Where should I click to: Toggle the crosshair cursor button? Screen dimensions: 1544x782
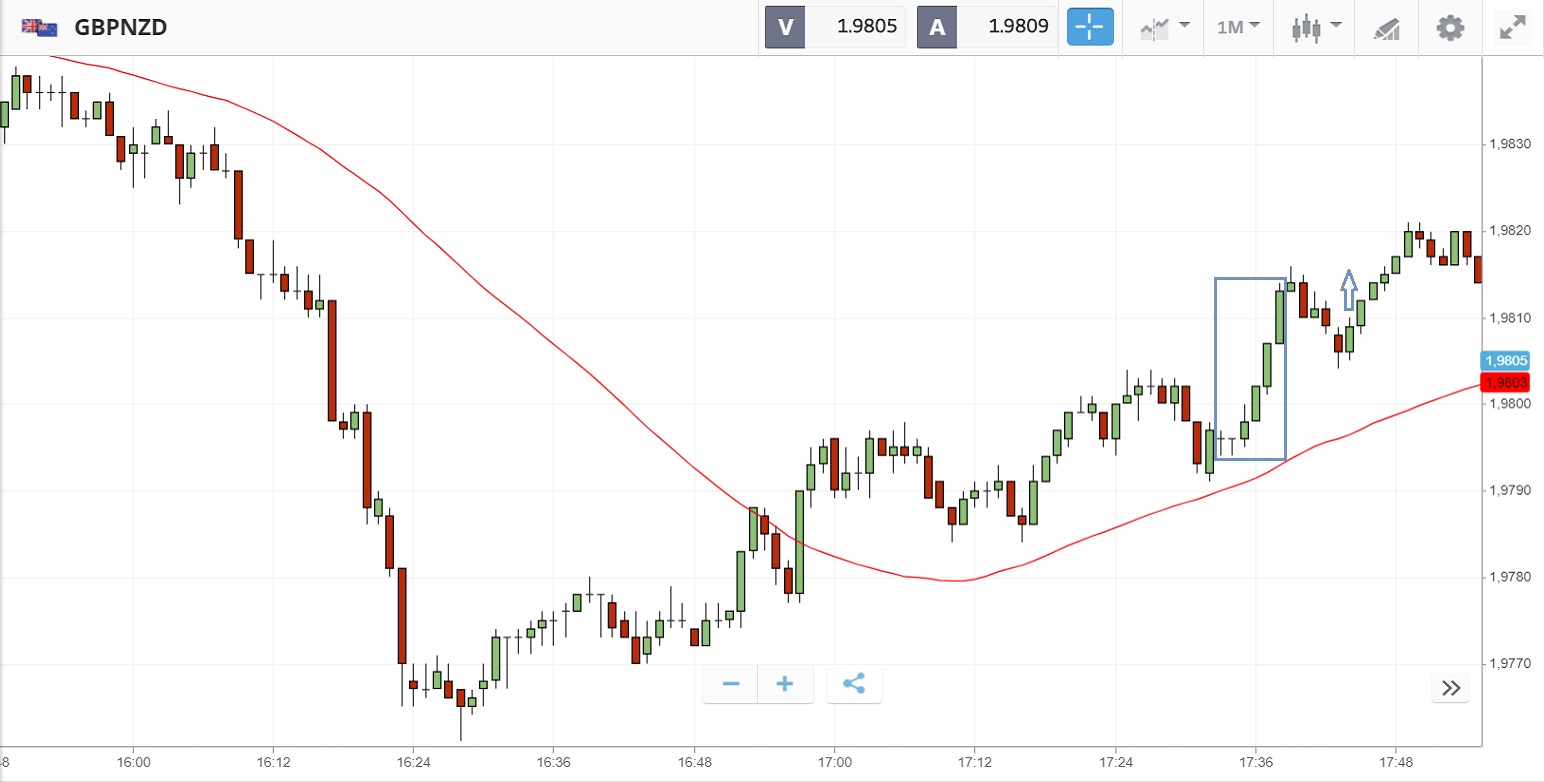click(1090, 27)
